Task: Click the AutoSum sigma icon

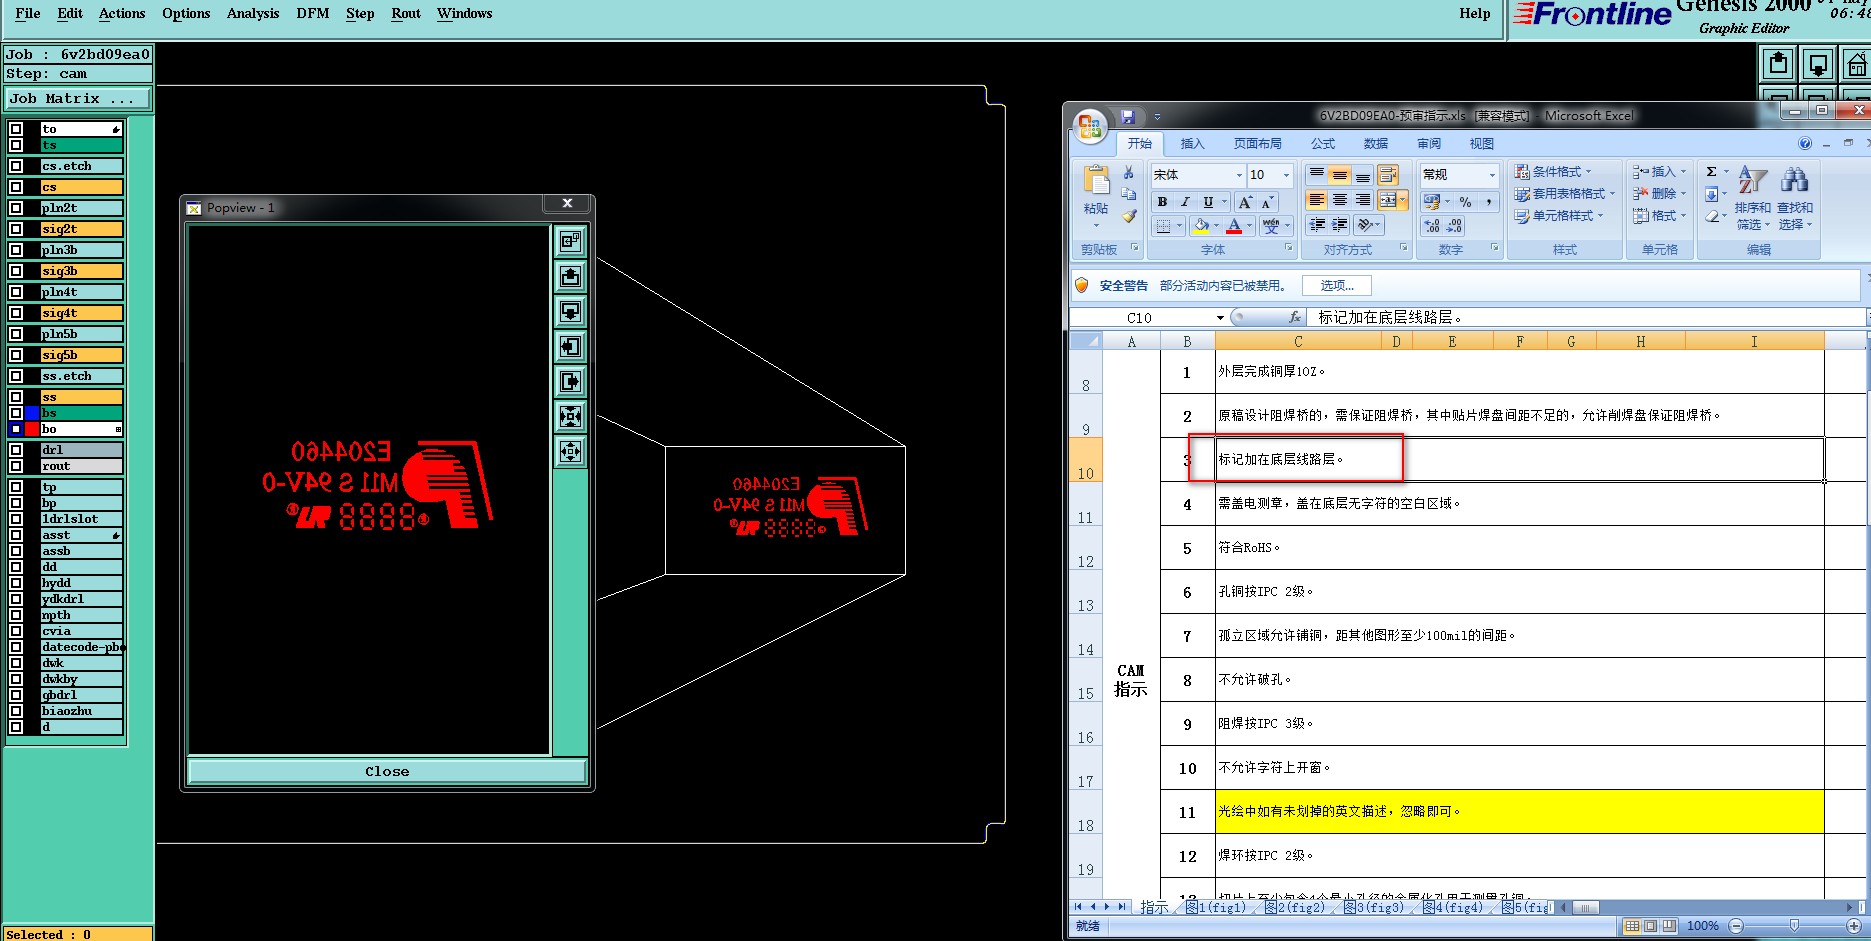Action: (1712, 172)
